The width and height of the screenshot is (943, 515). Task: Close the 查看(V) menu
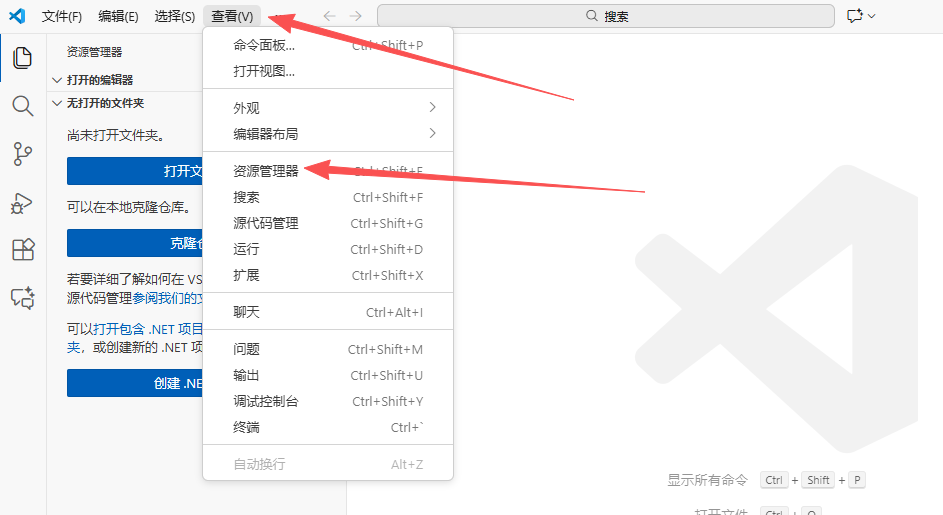232,16
